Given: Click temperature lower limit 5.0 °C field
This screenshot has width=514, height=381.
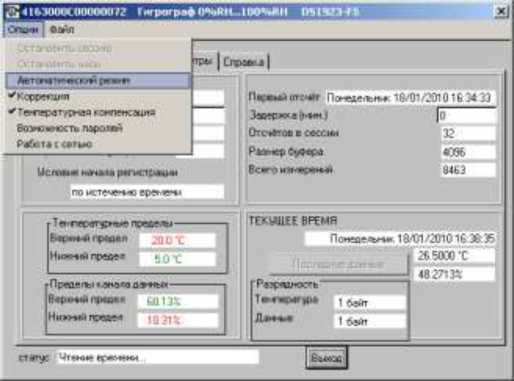Looking at the screenshot, I should pos(177,259).
